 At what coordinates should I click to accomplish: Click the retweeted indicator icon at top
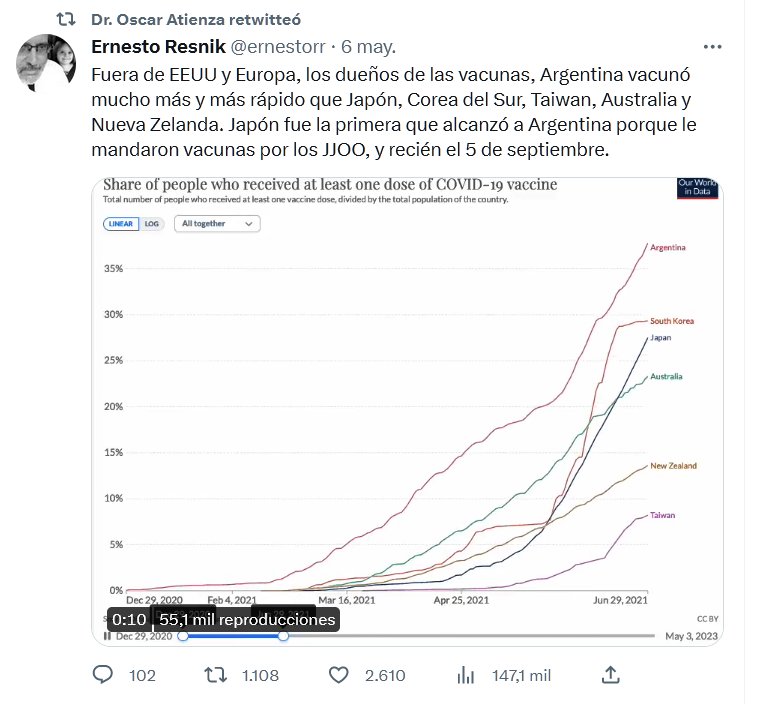tap(65, 20)
